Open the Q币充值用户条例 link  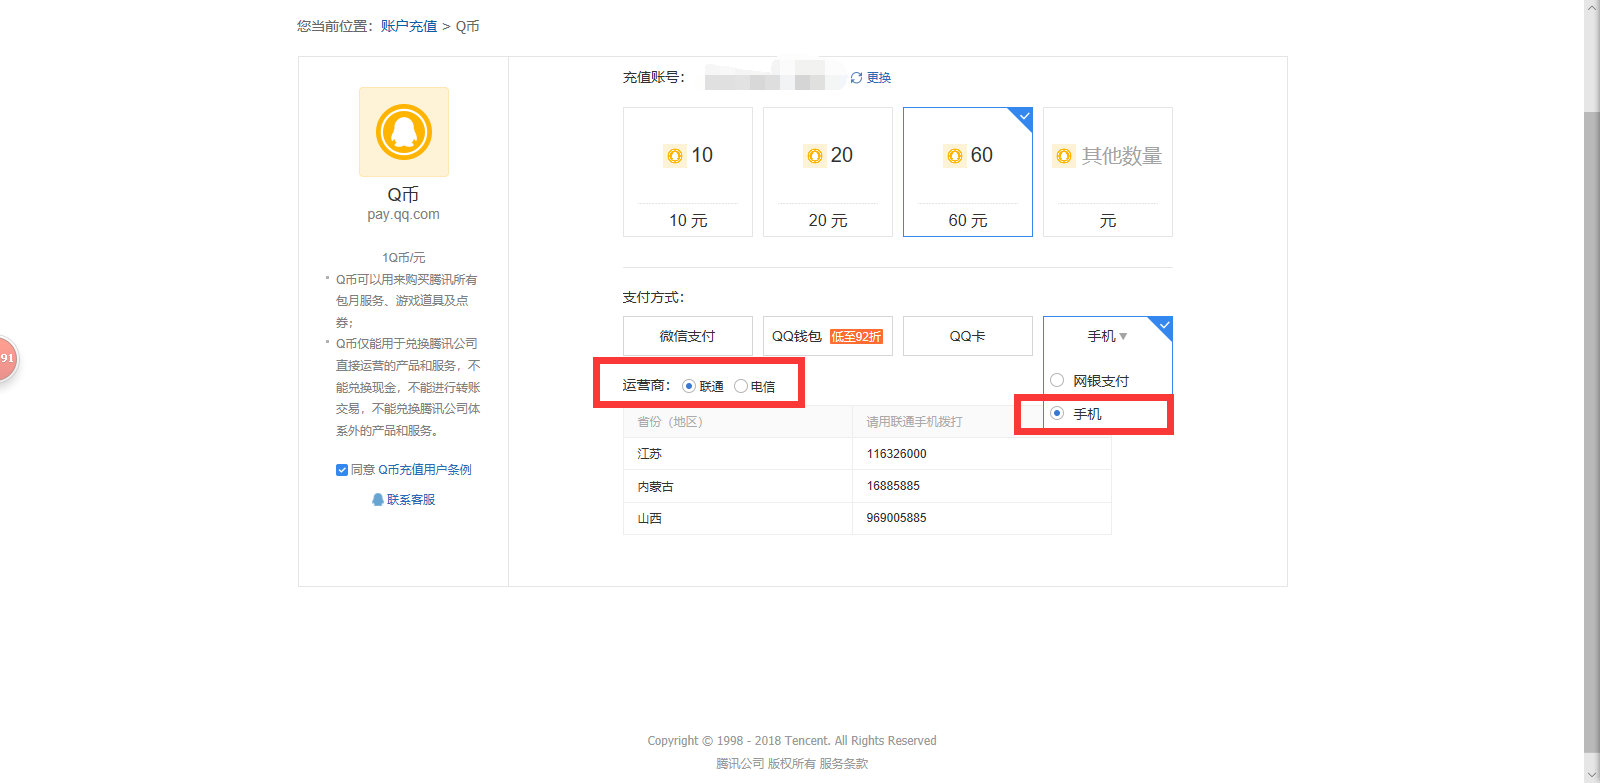425,470
